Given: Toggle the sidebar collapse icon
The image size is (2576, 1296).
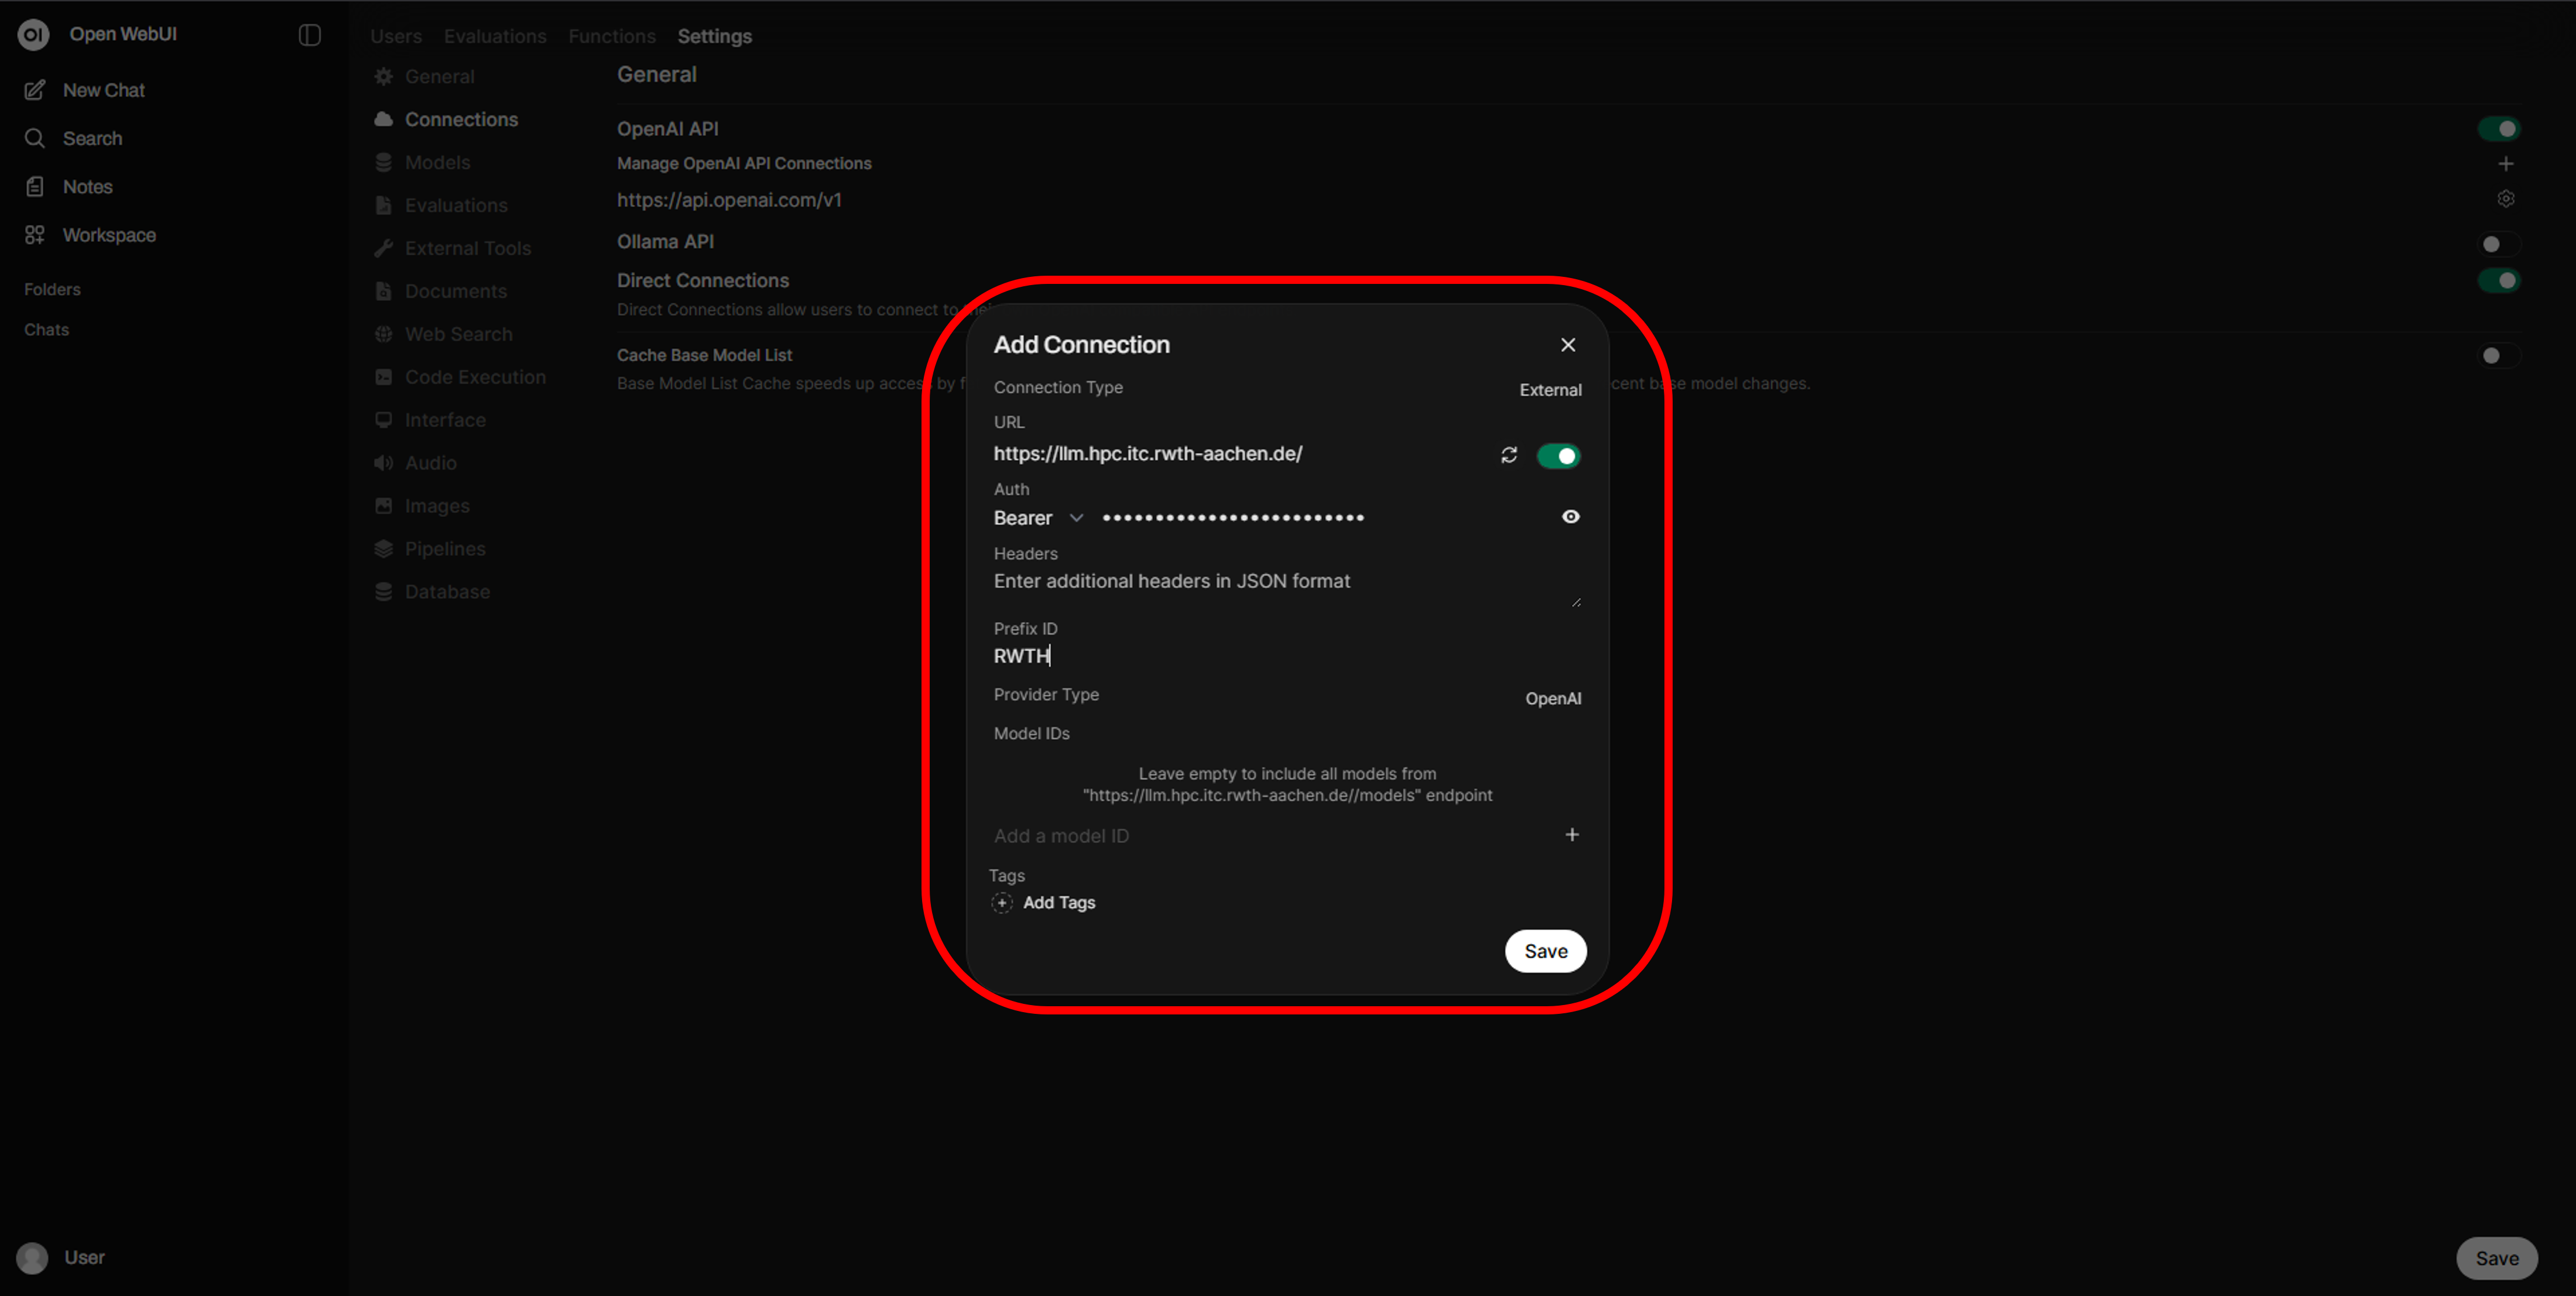Looking at the screenshot, I should 309,35.
